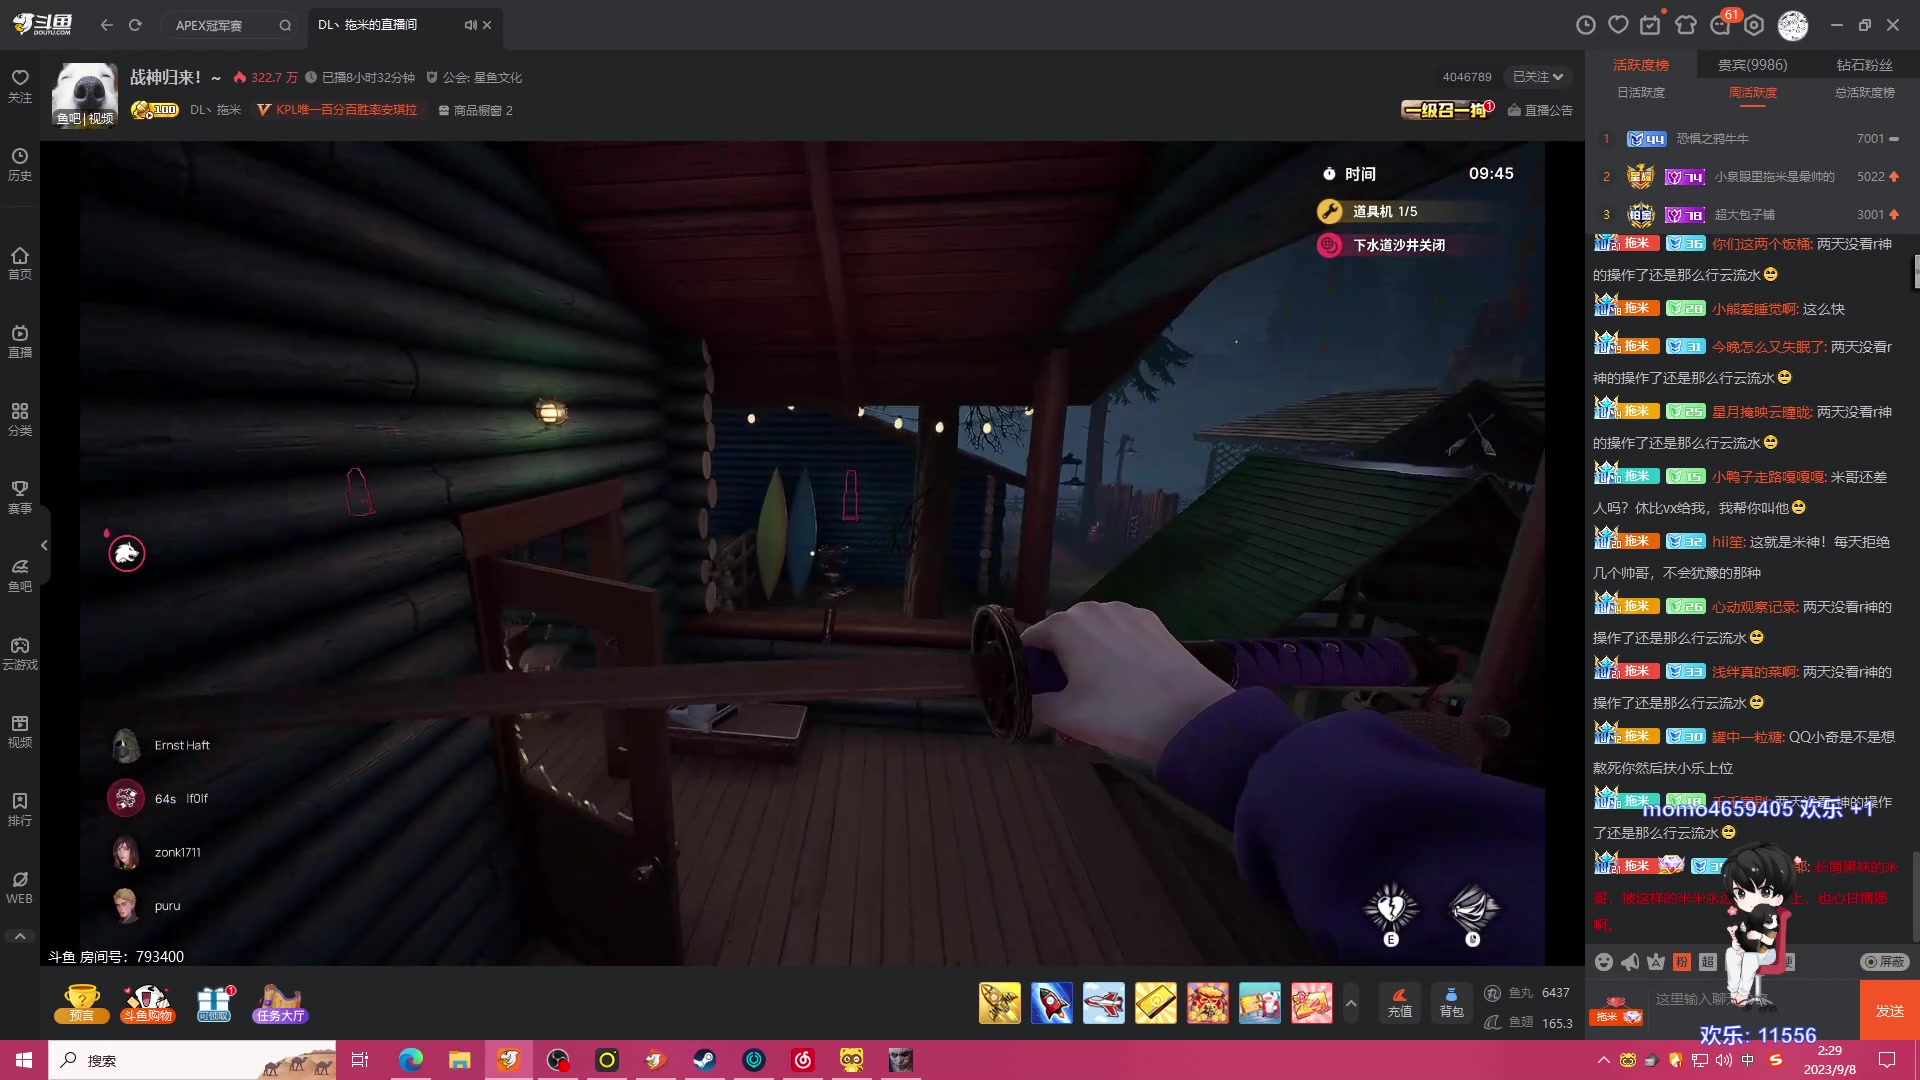Open the user profile avatar in title bar
Viewport: 1920px width, 1080px height.
click(x=1793, y=25)
